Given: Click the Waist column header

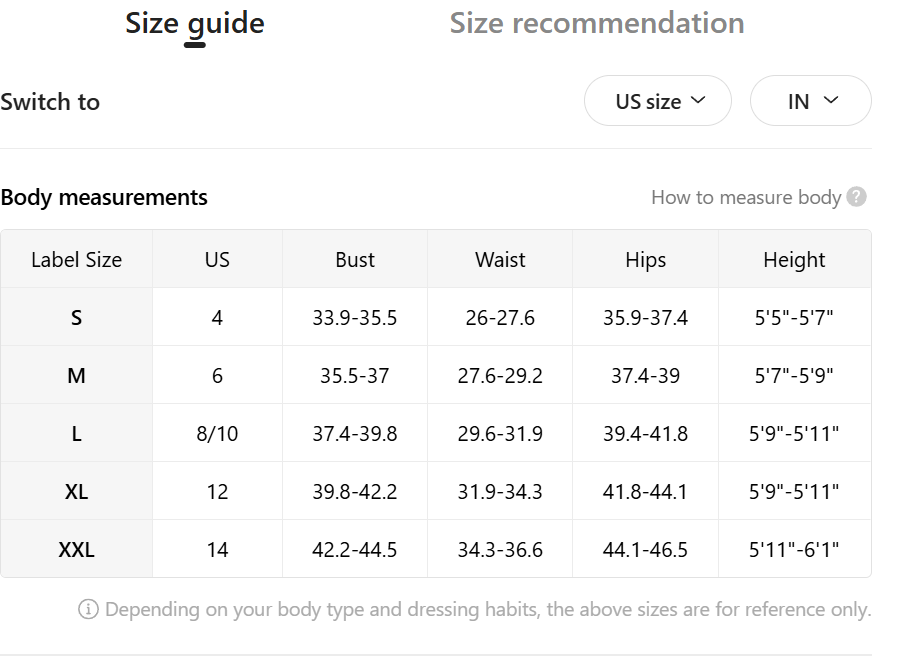Looking at the screenshot, I should pyautogui.click(x=500, y=259).
